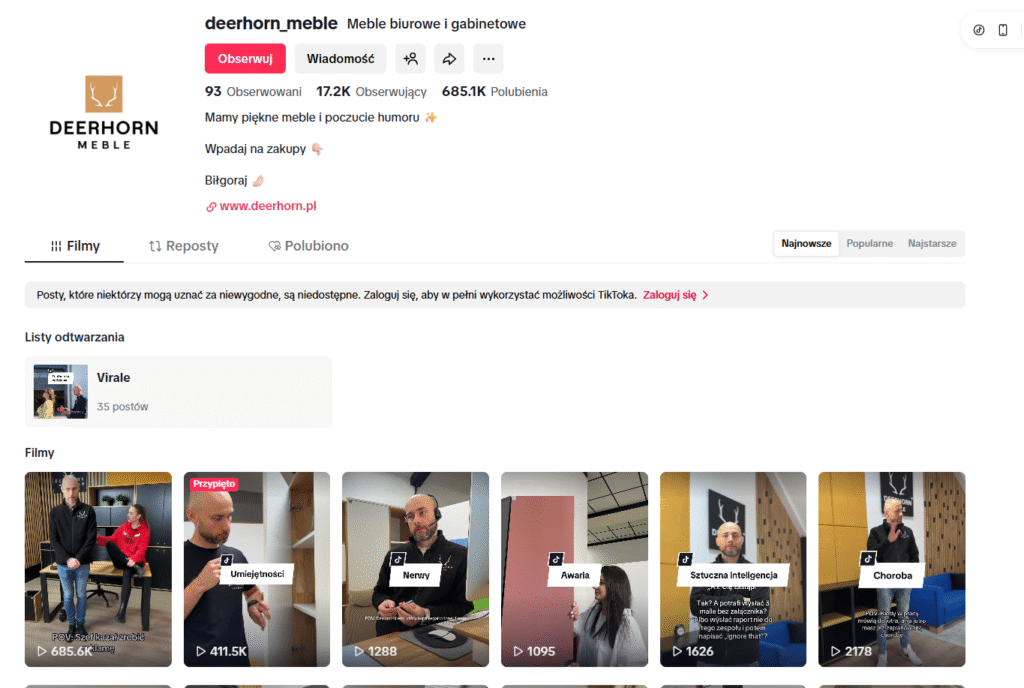
Task: Open the Sztuczna inteligencja video thumbnail
Action: pos(733,569)
